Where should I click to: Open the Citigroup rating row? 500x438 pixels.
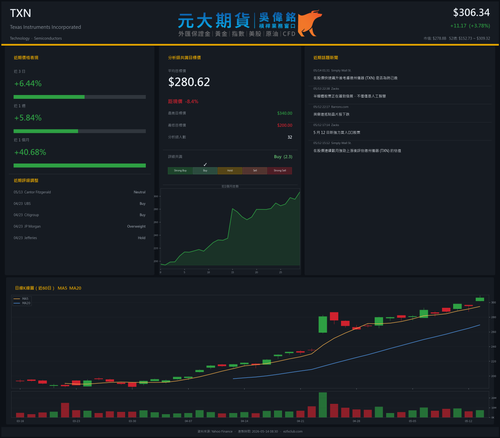coord(80,215)
